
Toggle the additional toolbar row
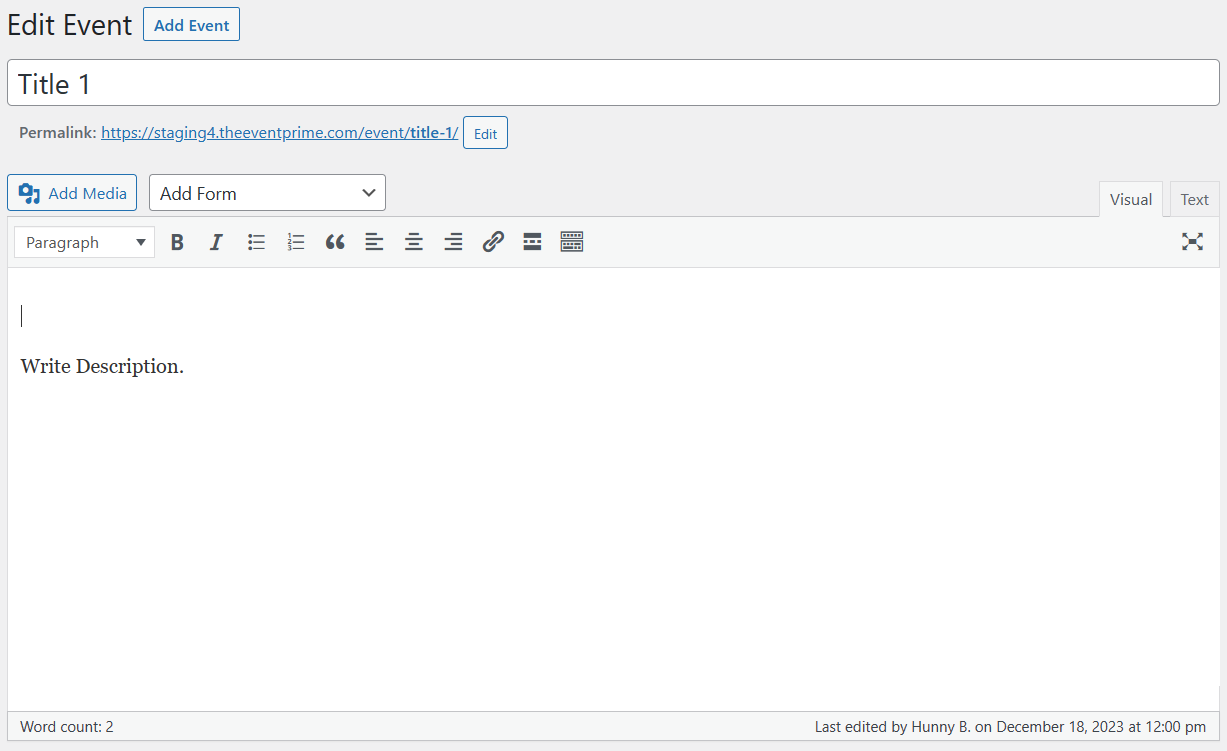[572, 242]
